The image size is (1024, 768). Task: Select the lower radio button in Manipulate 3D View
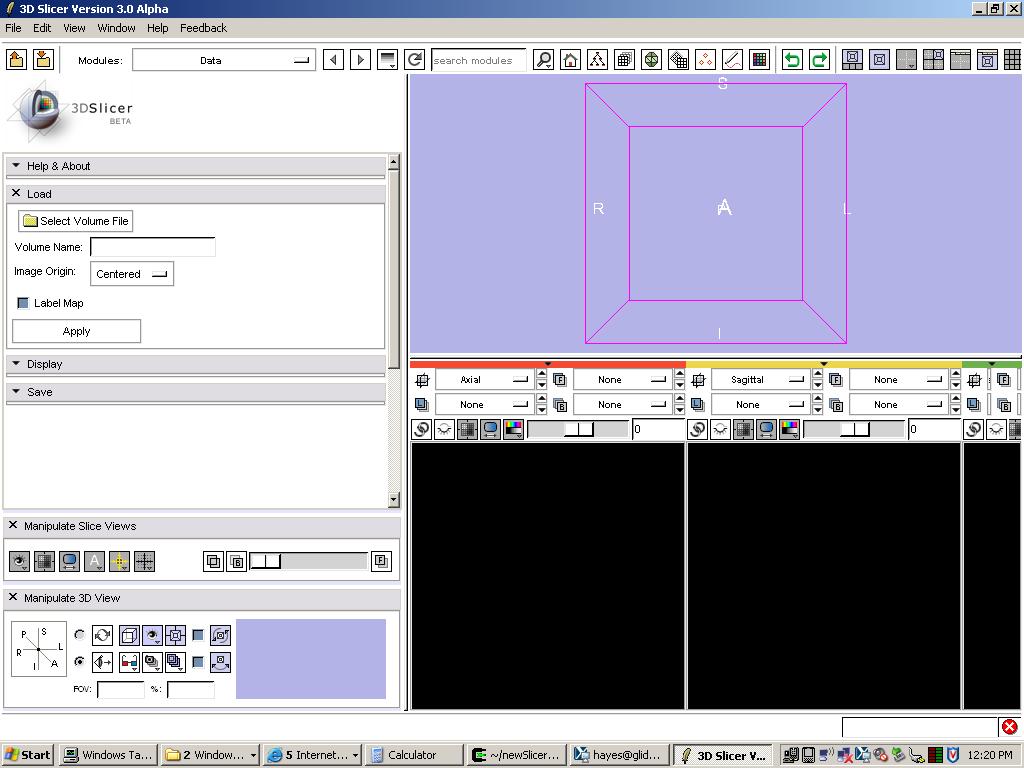pyautogui.click(x=80, y=662)
